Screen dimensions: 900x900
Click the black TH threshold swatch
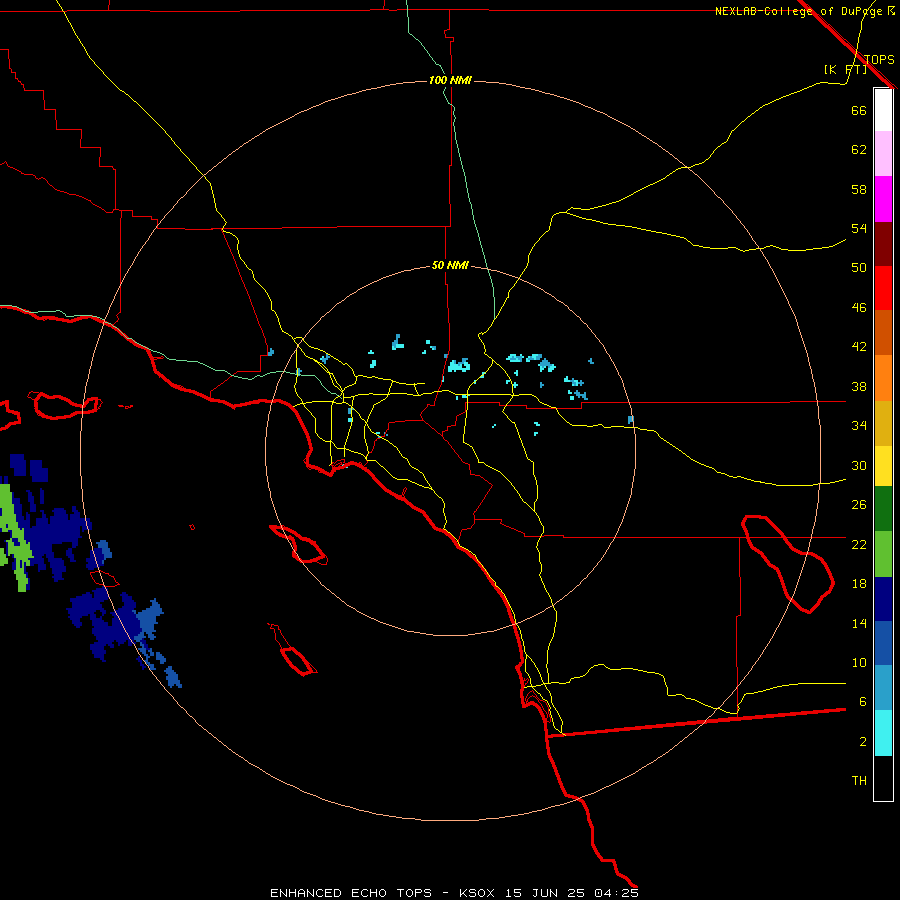coord(883,778)
